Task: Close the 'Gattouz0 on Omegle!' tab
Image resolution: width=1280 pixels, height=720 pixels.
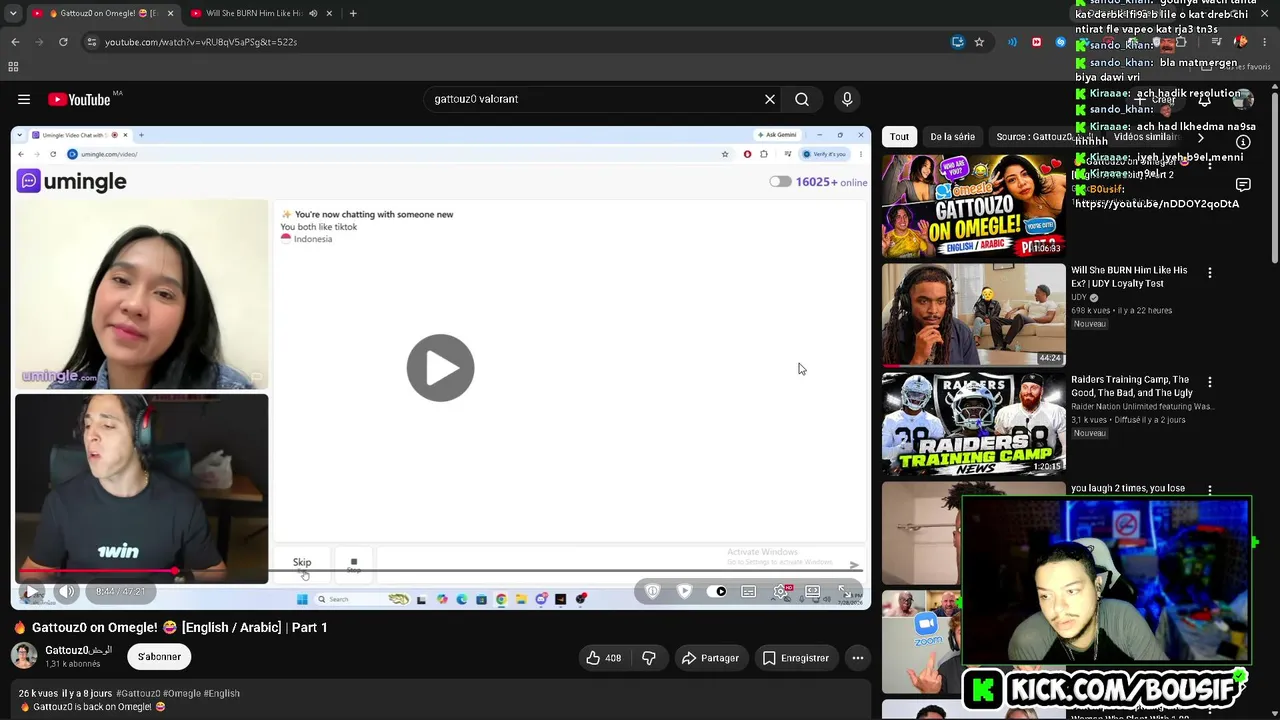Action: point(170,13)
